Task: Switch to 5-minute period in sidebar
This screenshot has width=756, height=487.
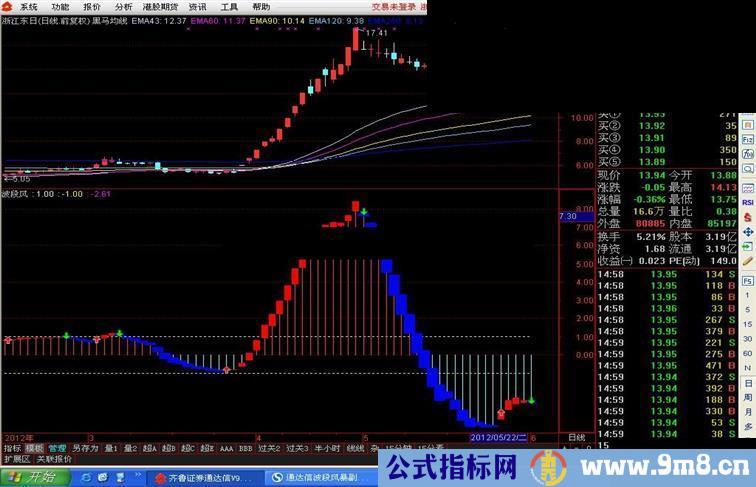Action: pyautogui.click(x=748, y=310)
